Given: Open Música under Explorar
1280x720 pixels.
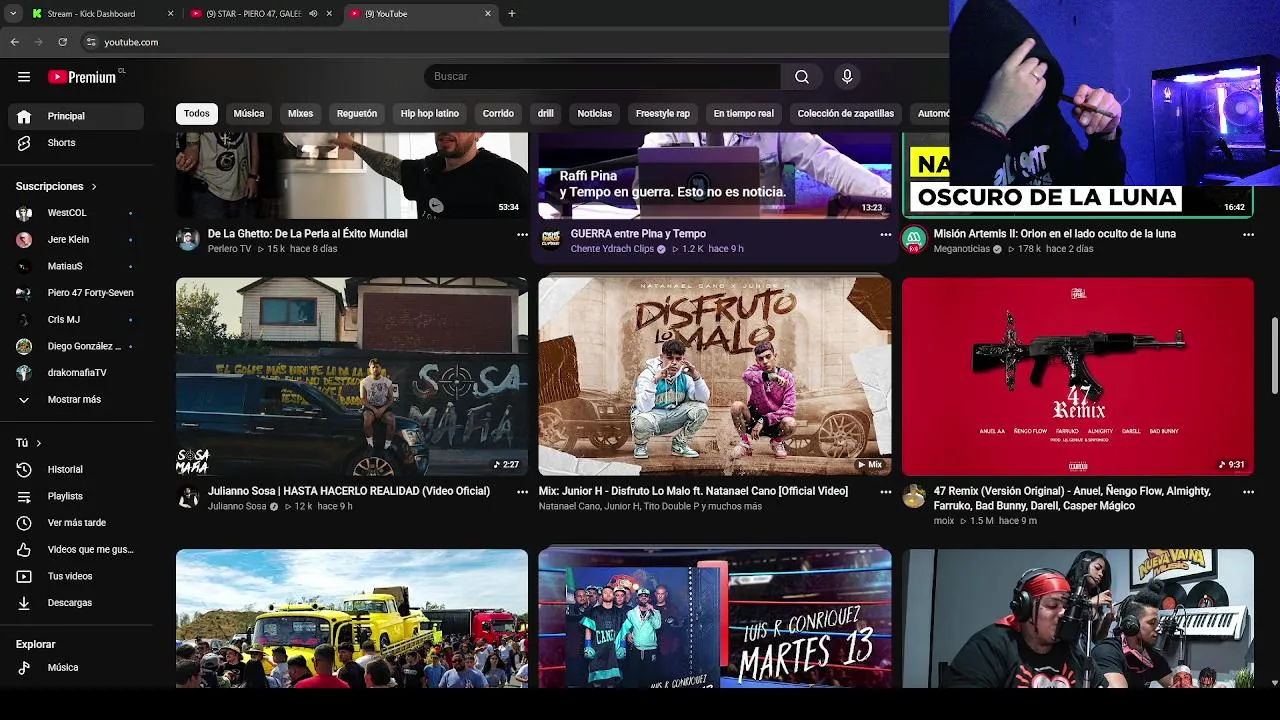Looking at the screenshot, I should point(76,667).
